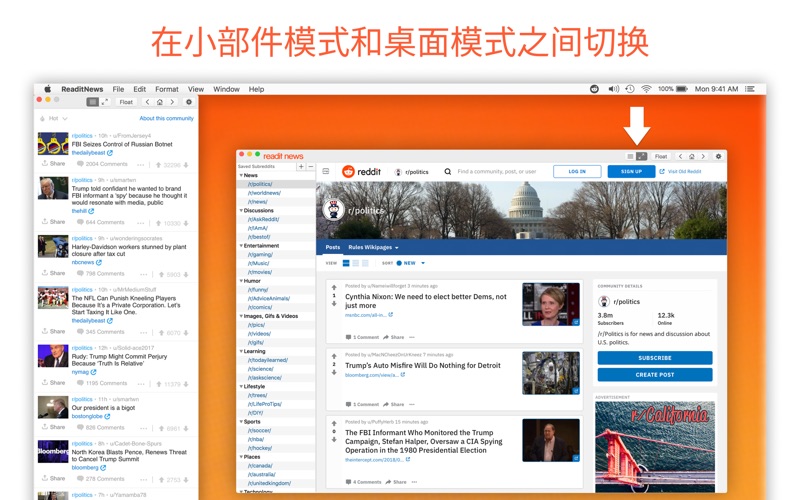Viewport: 800px width, 500px height.
Task: Click the reddit logo
Action: (361, 171)
